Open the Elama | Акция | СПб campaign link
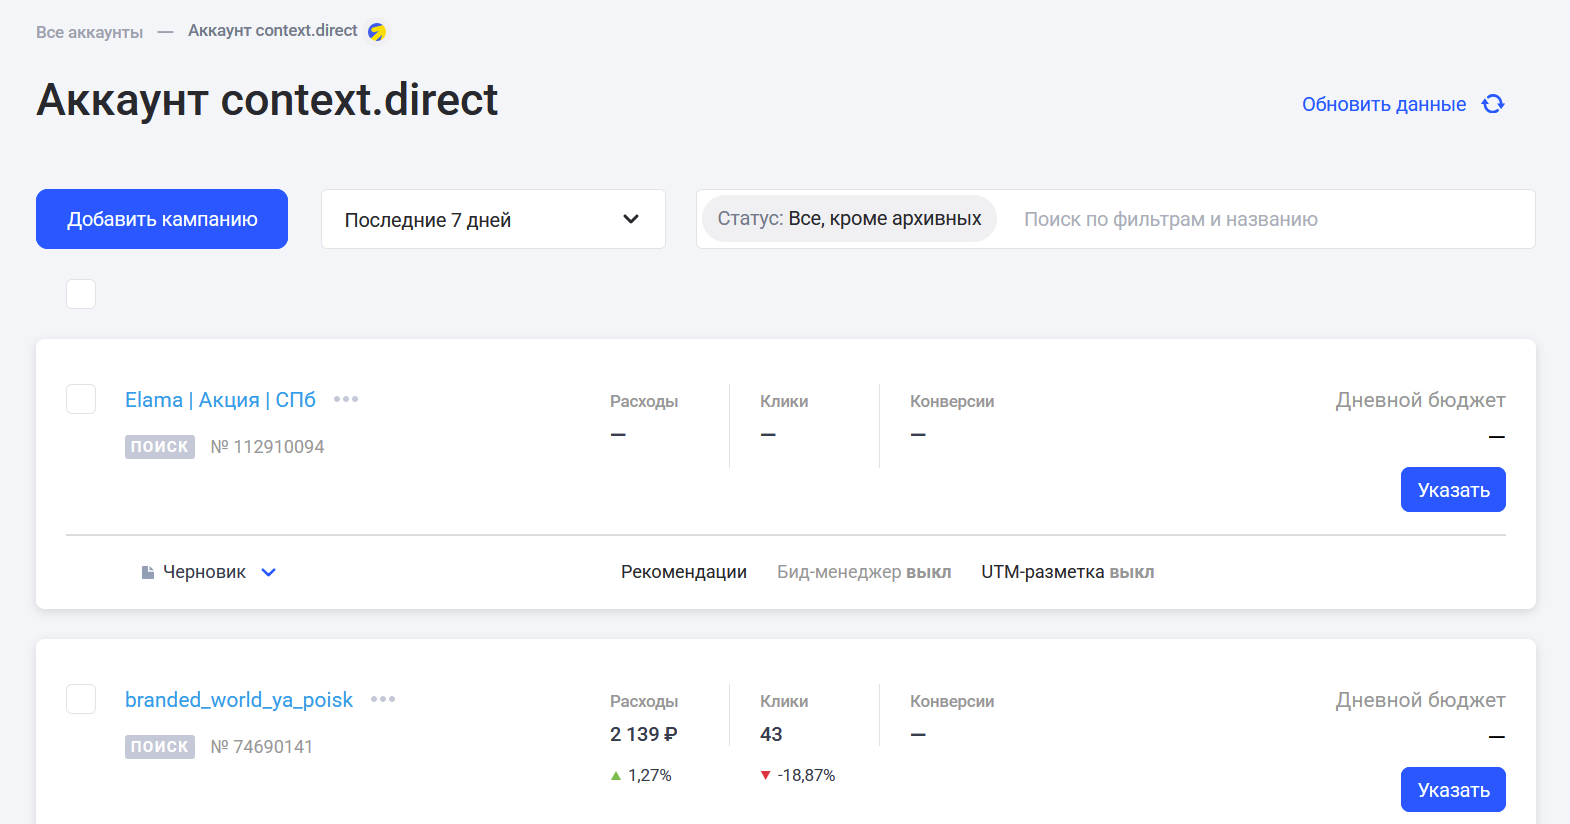Image resolution: width=1570 pixels, height=824 pixels. click(220, 400)
